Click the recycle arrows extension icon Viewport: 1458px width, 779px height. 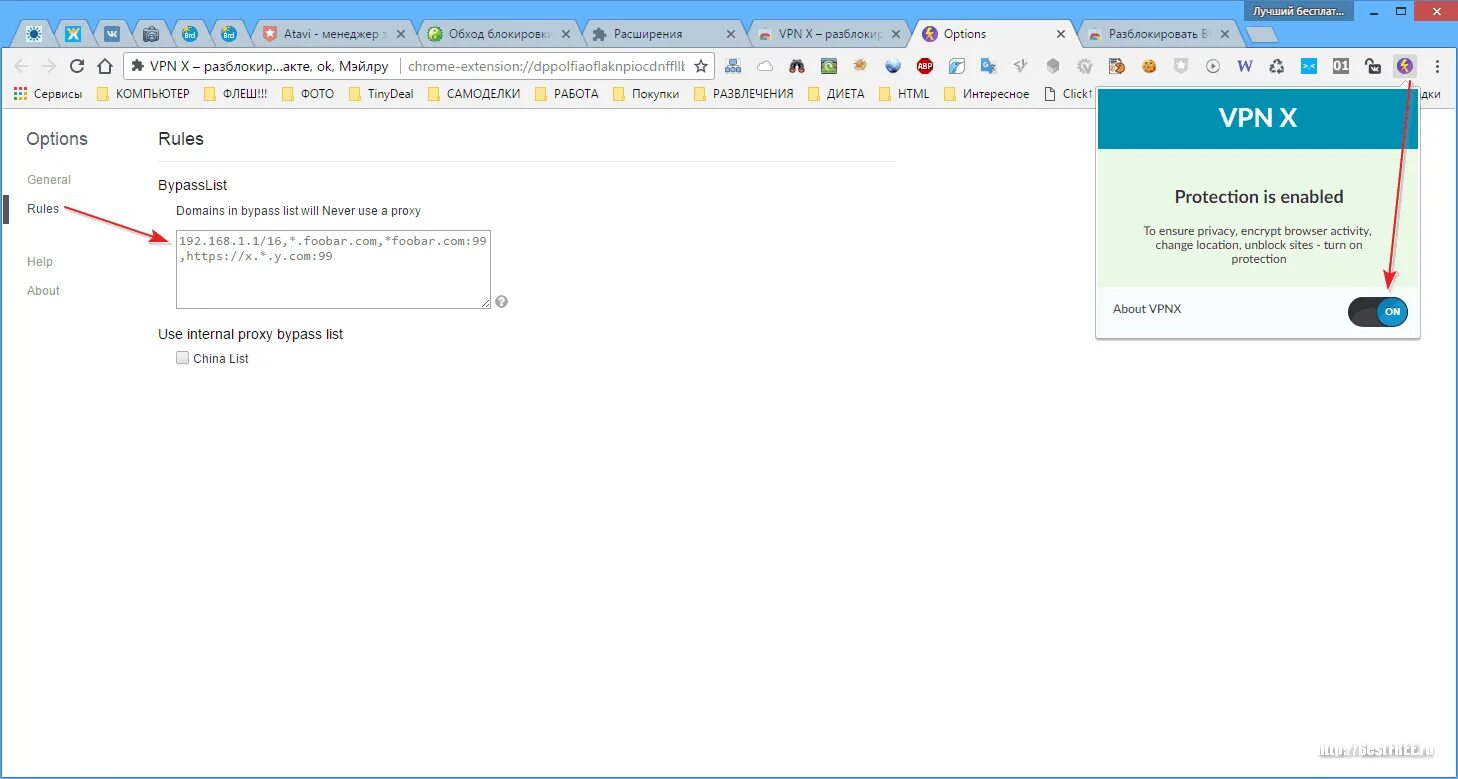(1277, 67)
